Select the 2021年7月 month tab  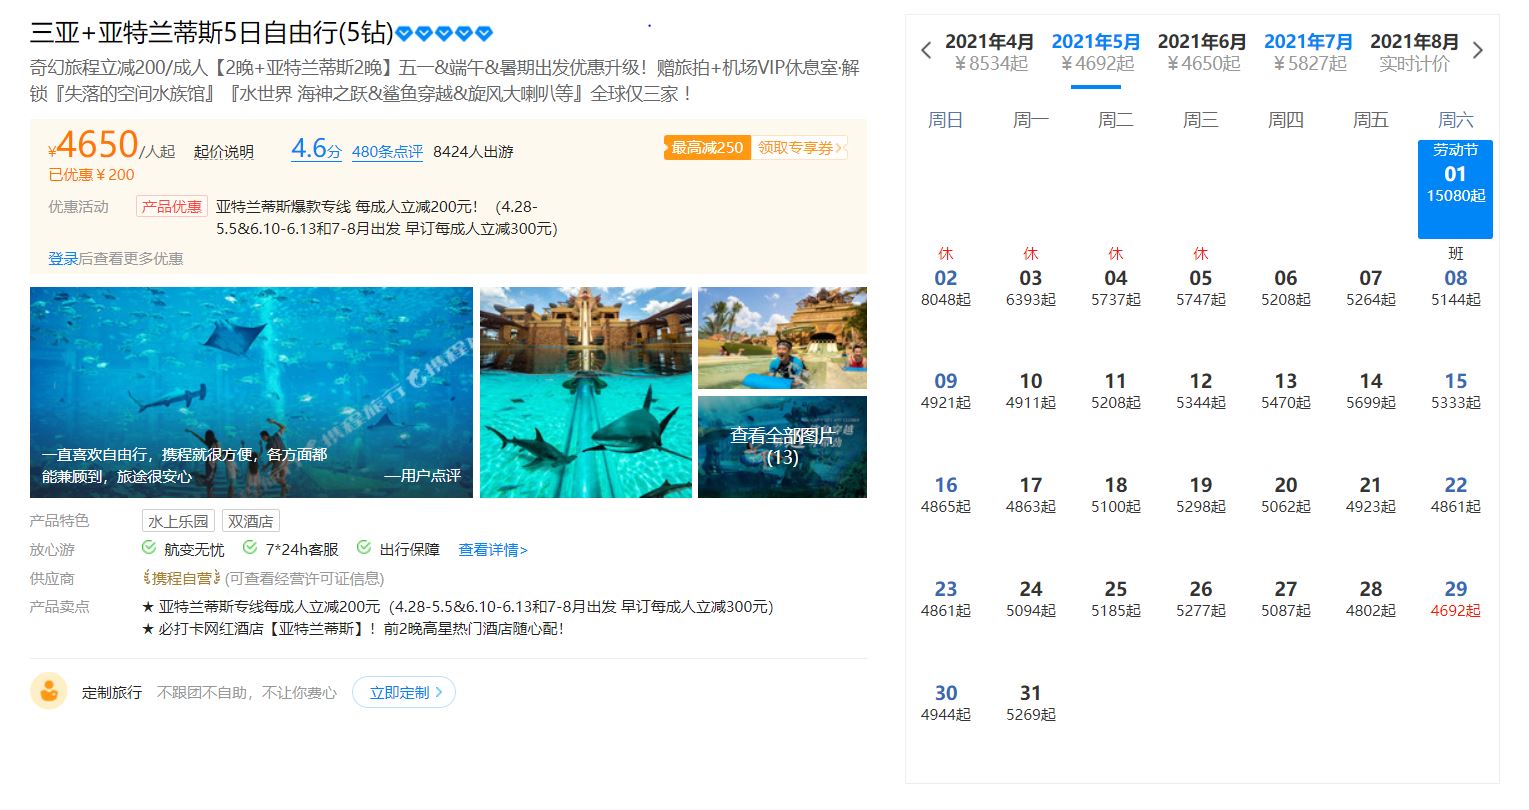click(x=1308, y=52)
